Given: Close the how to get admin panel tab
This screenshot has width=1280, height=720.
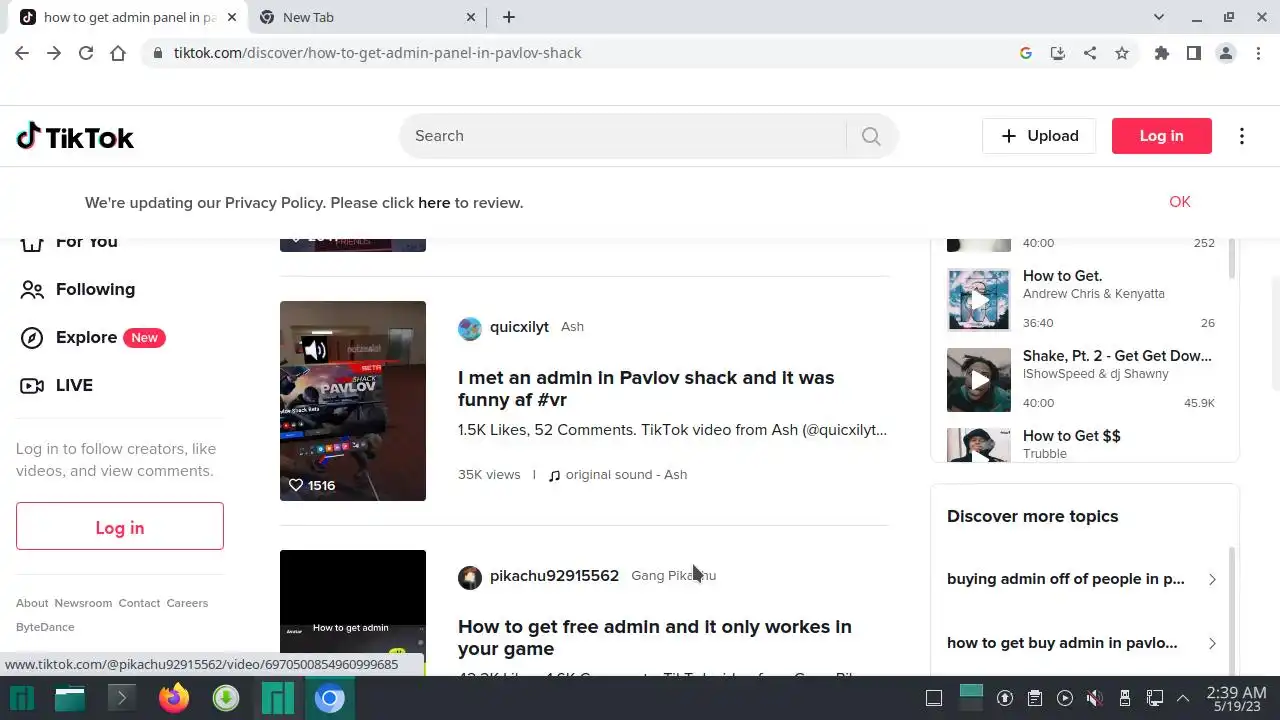Looking at the screenshot, I should point(232,17).
